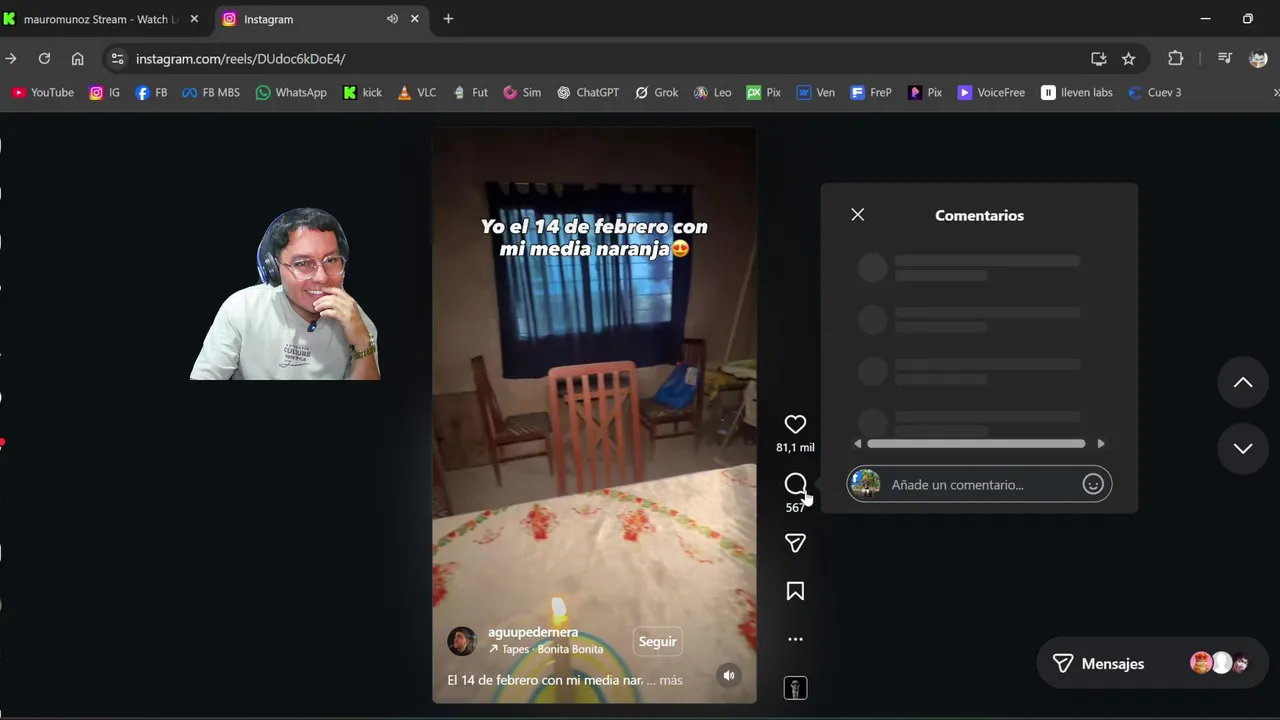Go forward in browser history
The width and height of the screenshot is (1280, 720).
tap(11, 59)
